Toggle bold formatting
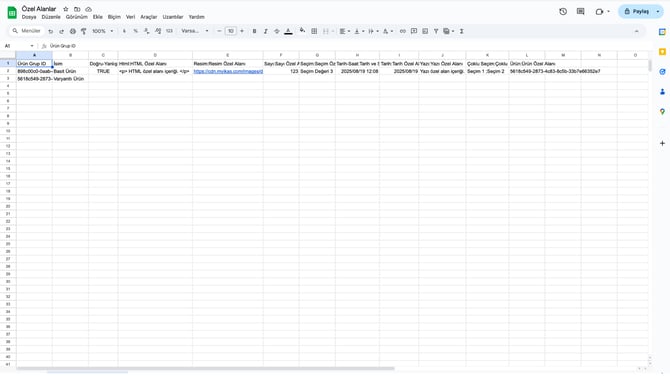This screenshot has width=670, height=376. click(x=254, y=31)
